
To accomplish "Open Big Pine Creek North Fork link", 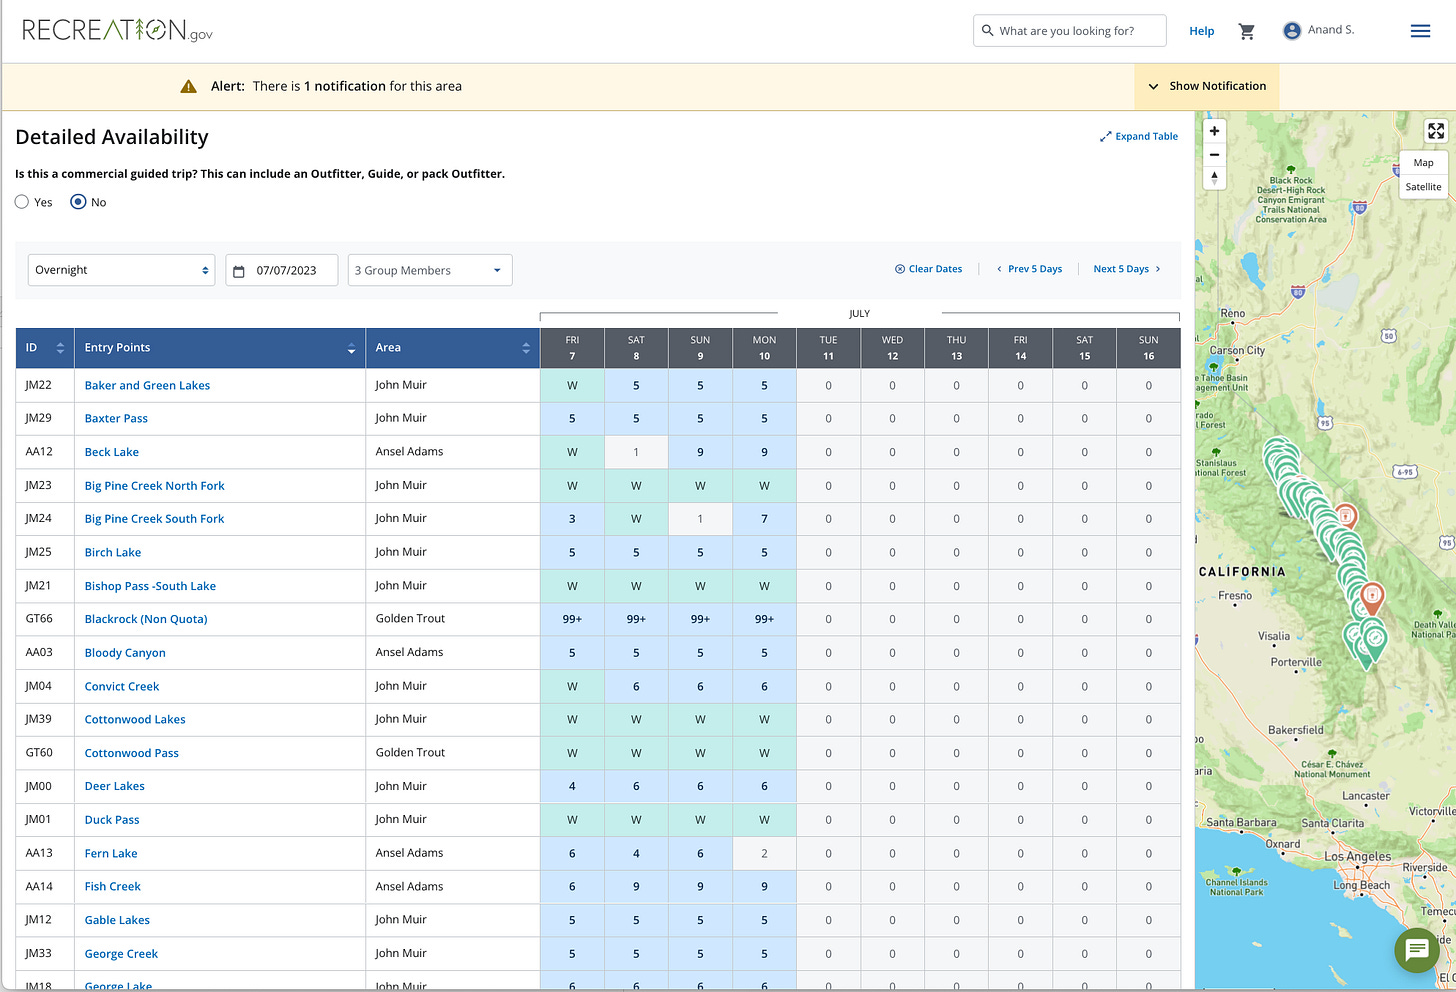I will point(155,486).
